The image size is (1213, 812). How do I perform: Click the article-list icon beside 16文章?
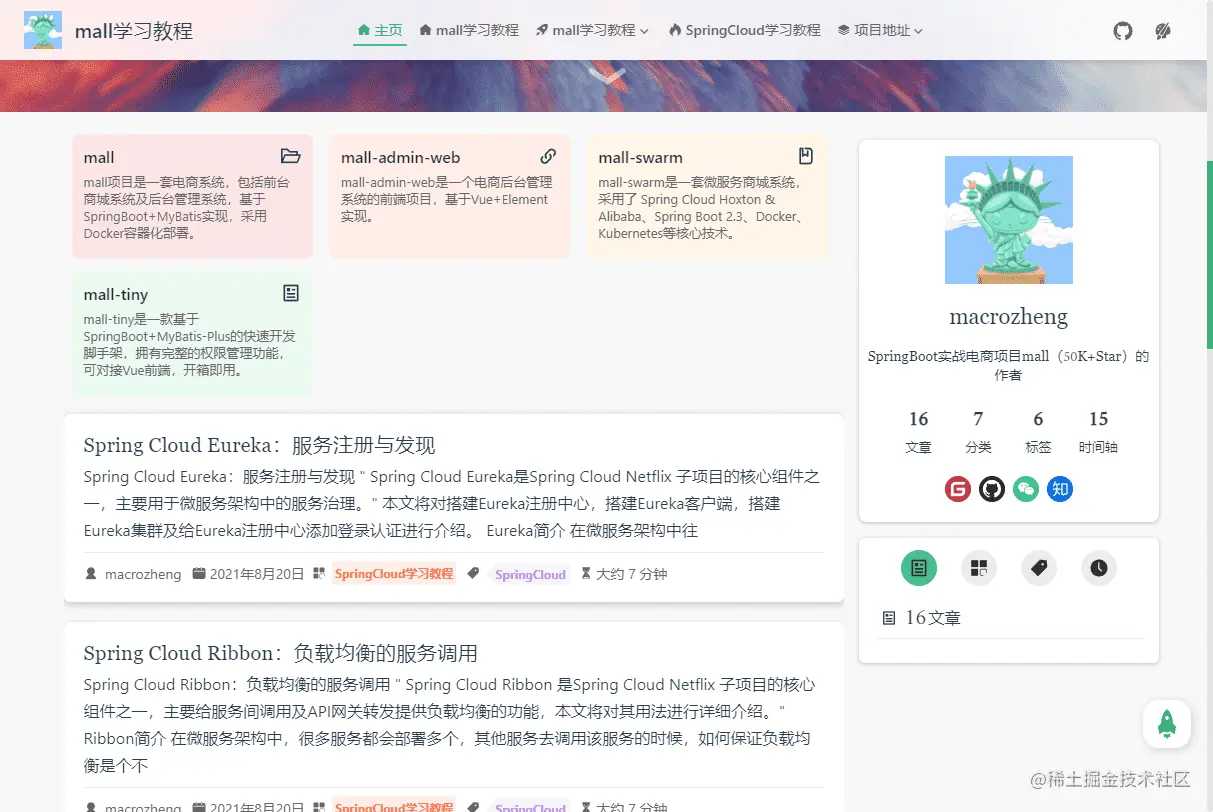[889, 619]
